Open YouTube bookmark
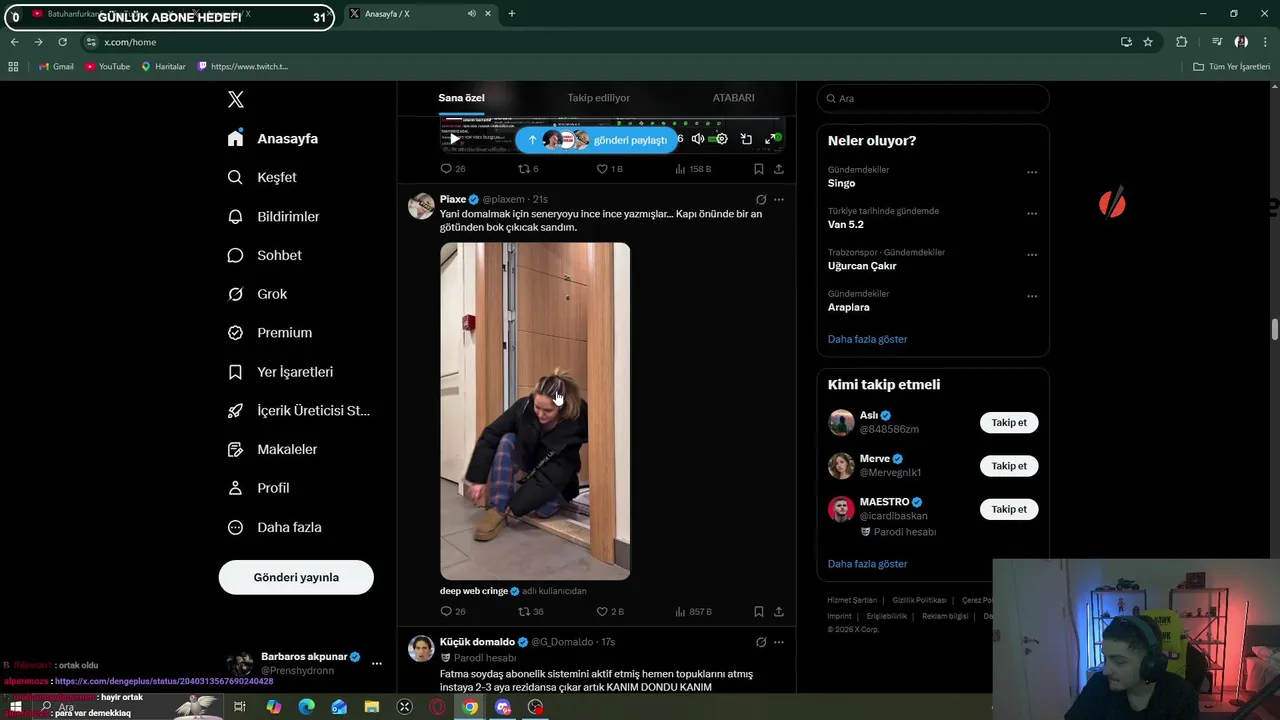Image resolution: width=1280 pixels, height=720 pixels. [x=107, y=67]
